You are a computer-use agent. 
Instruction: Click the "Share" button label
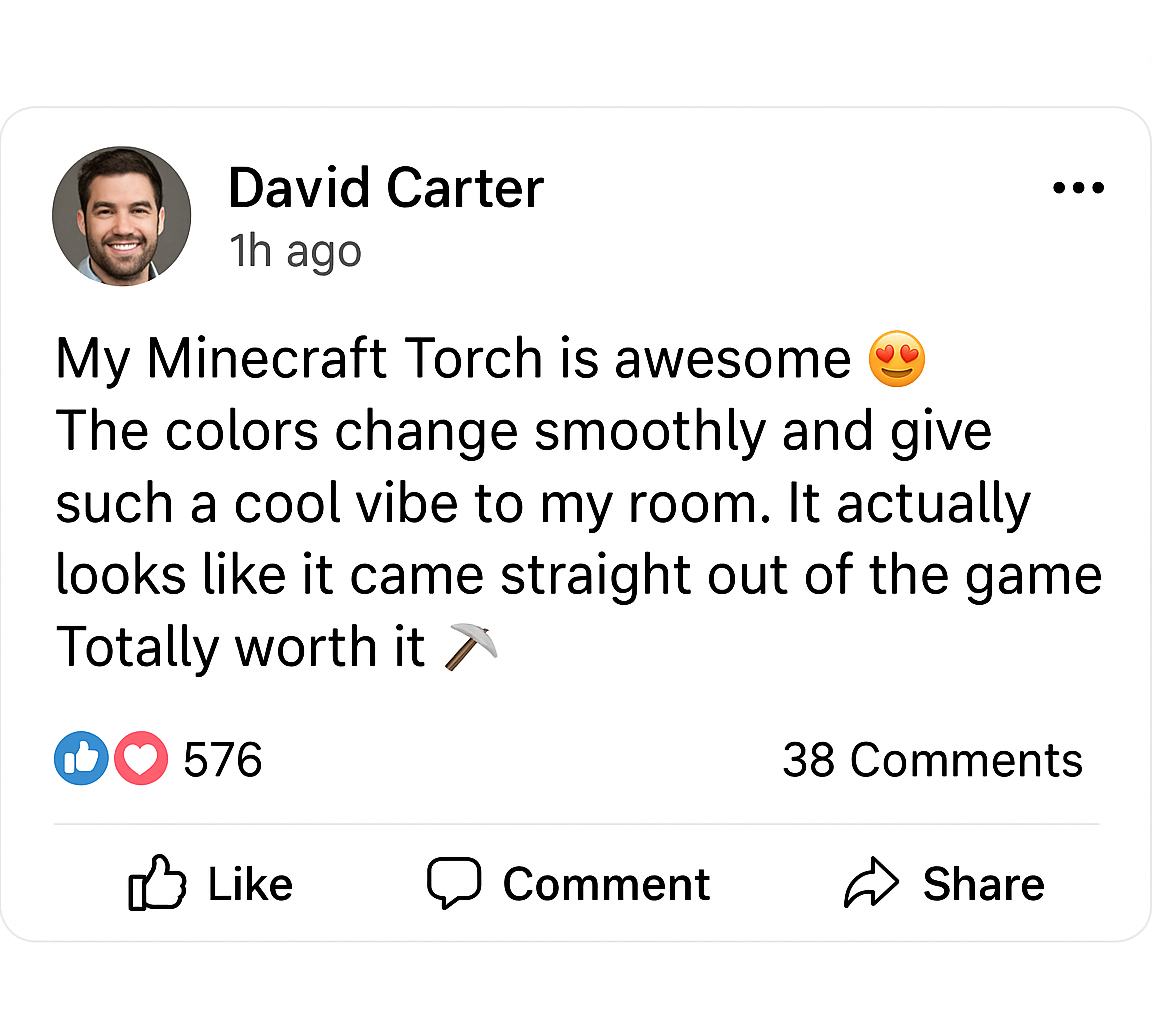983,885
